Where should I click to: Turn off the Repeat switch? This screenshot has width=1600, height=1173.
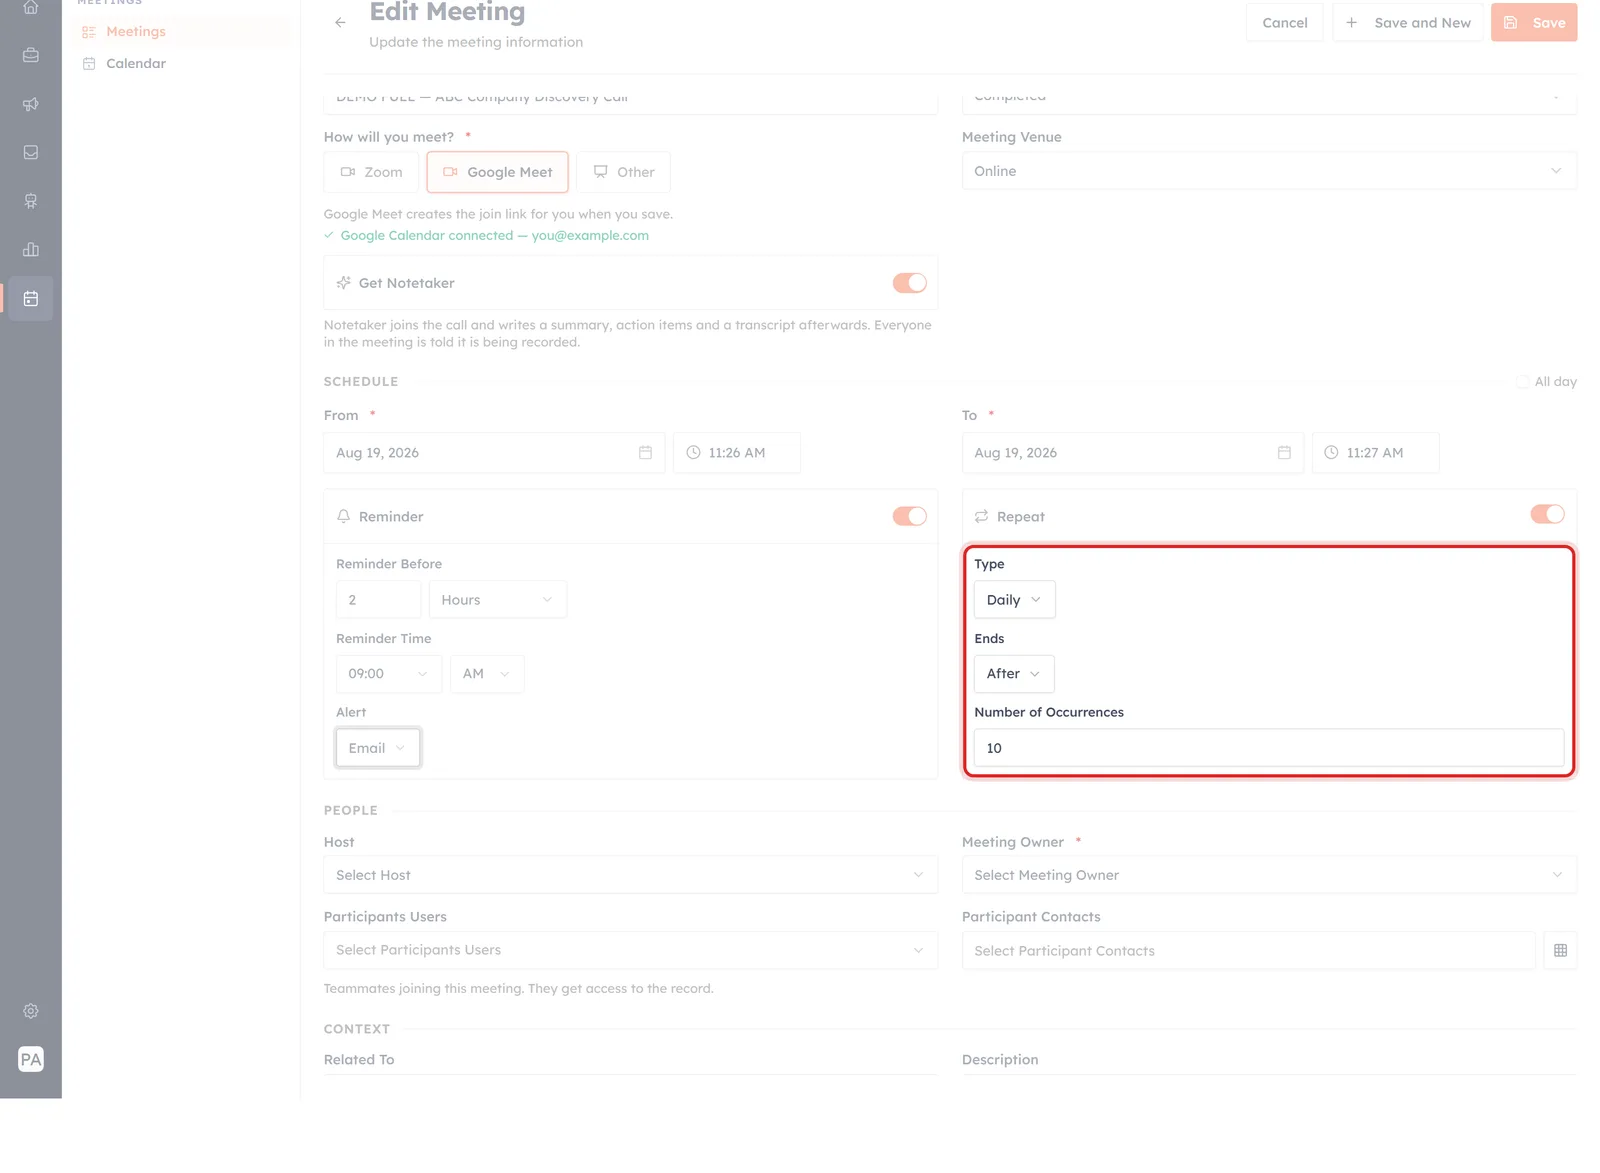coord(1547,514)
